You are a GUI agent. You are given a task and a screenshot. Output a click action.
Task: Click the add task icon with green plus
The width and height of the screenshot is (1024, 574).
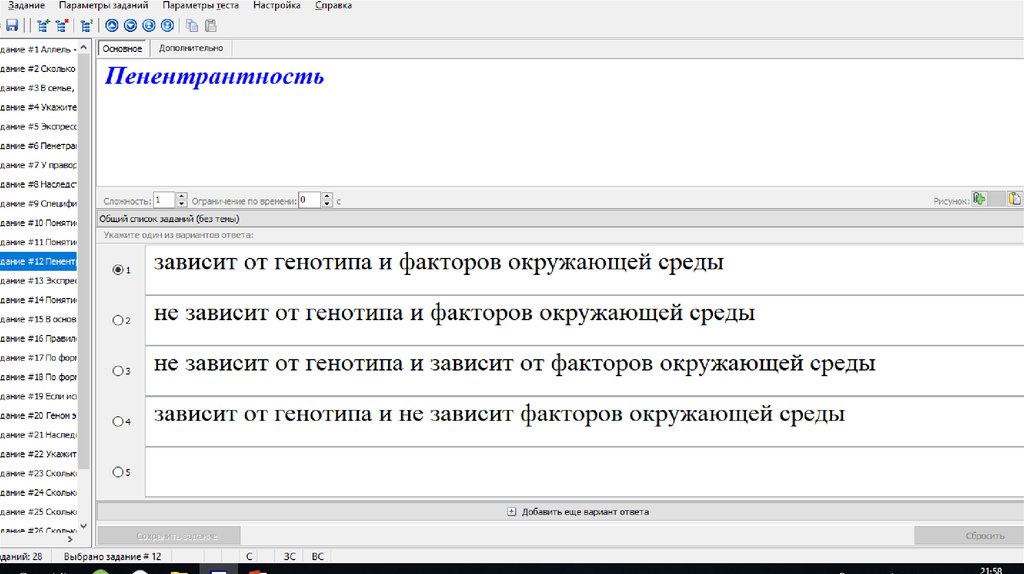click(x=43, y=26)
